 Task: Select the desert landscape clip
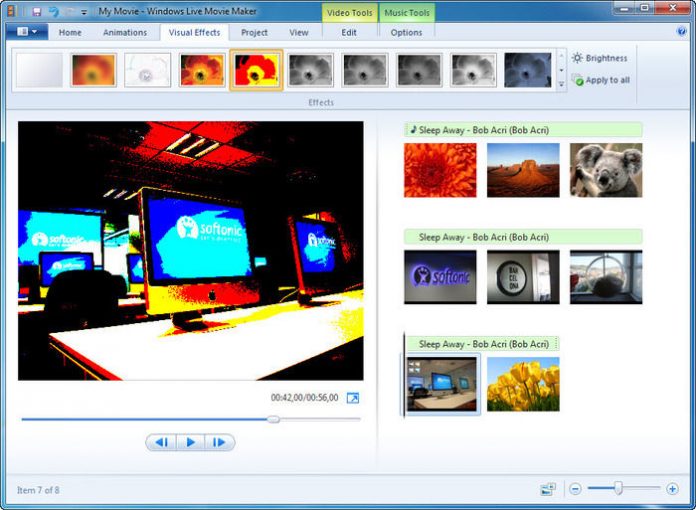pyautogui.click(x=523, y=170)
